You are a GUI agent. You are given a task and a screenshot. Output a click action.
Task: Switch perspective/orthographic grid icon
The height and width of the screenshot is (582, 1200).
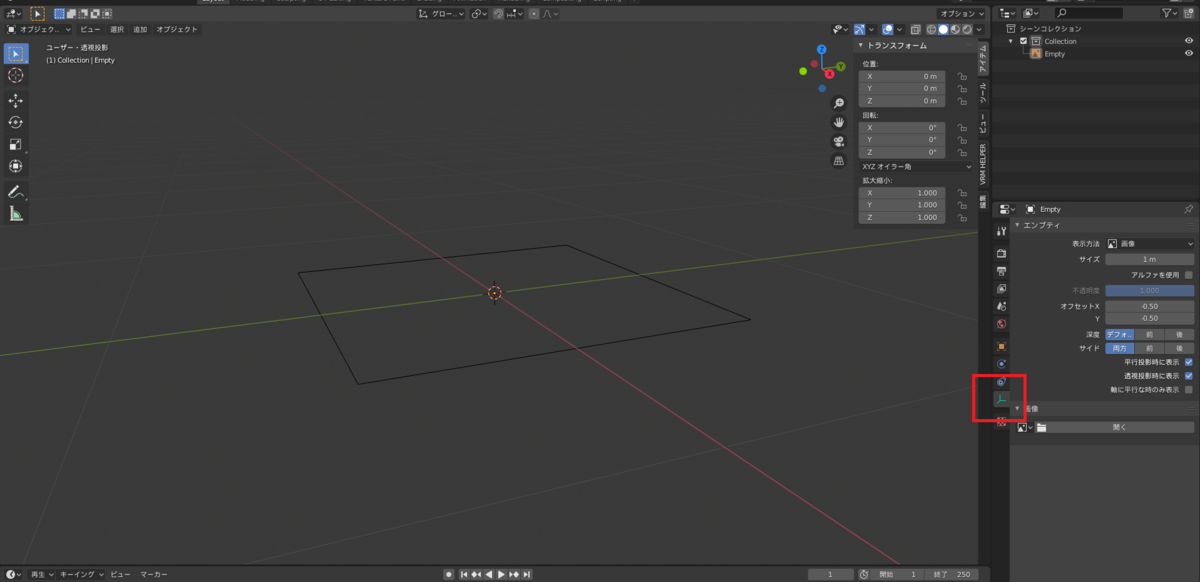coord(839,160)
